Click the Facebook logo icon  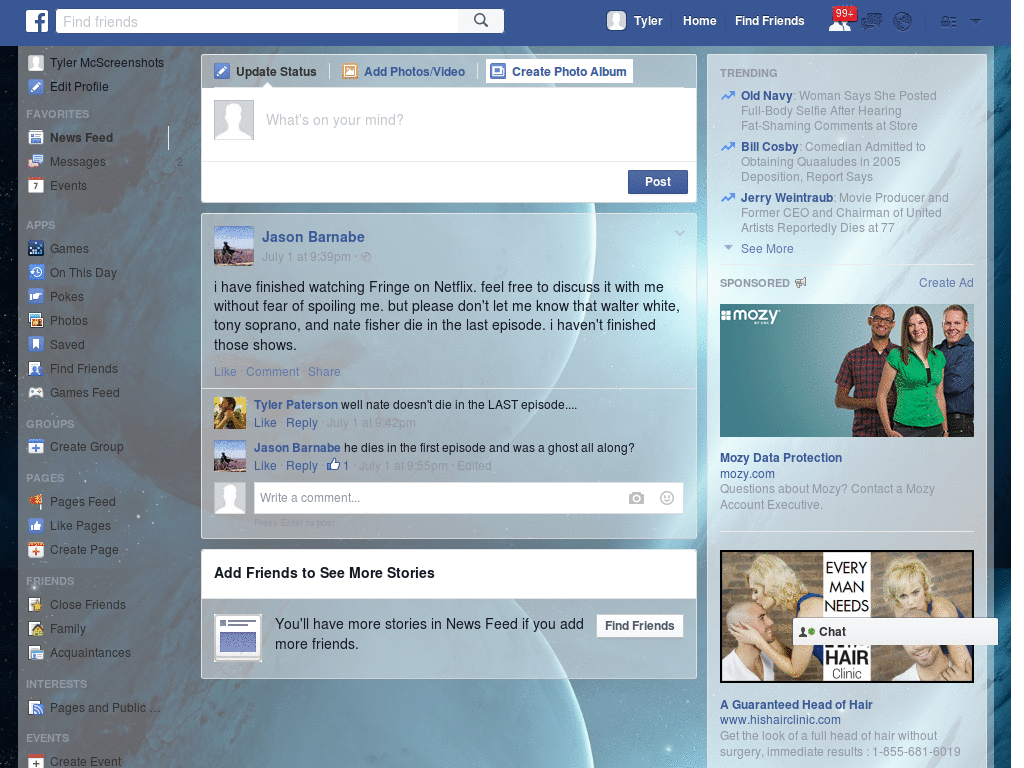[37, 21]
